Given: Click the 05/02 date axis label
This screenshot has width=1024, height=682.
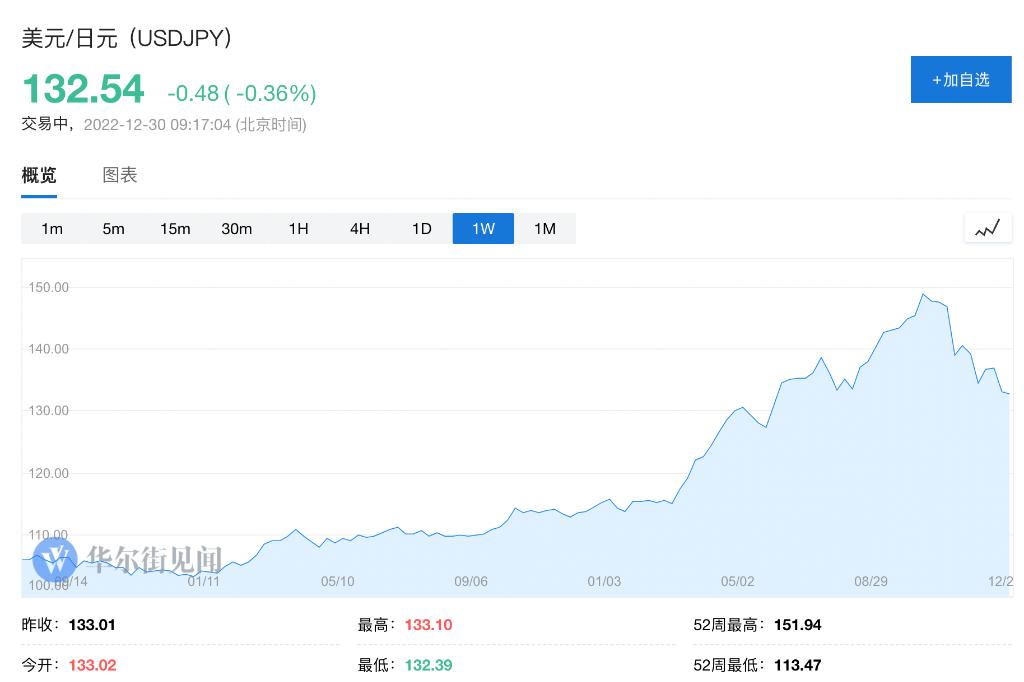Looking at the screenshot, I should coord(737,581).
